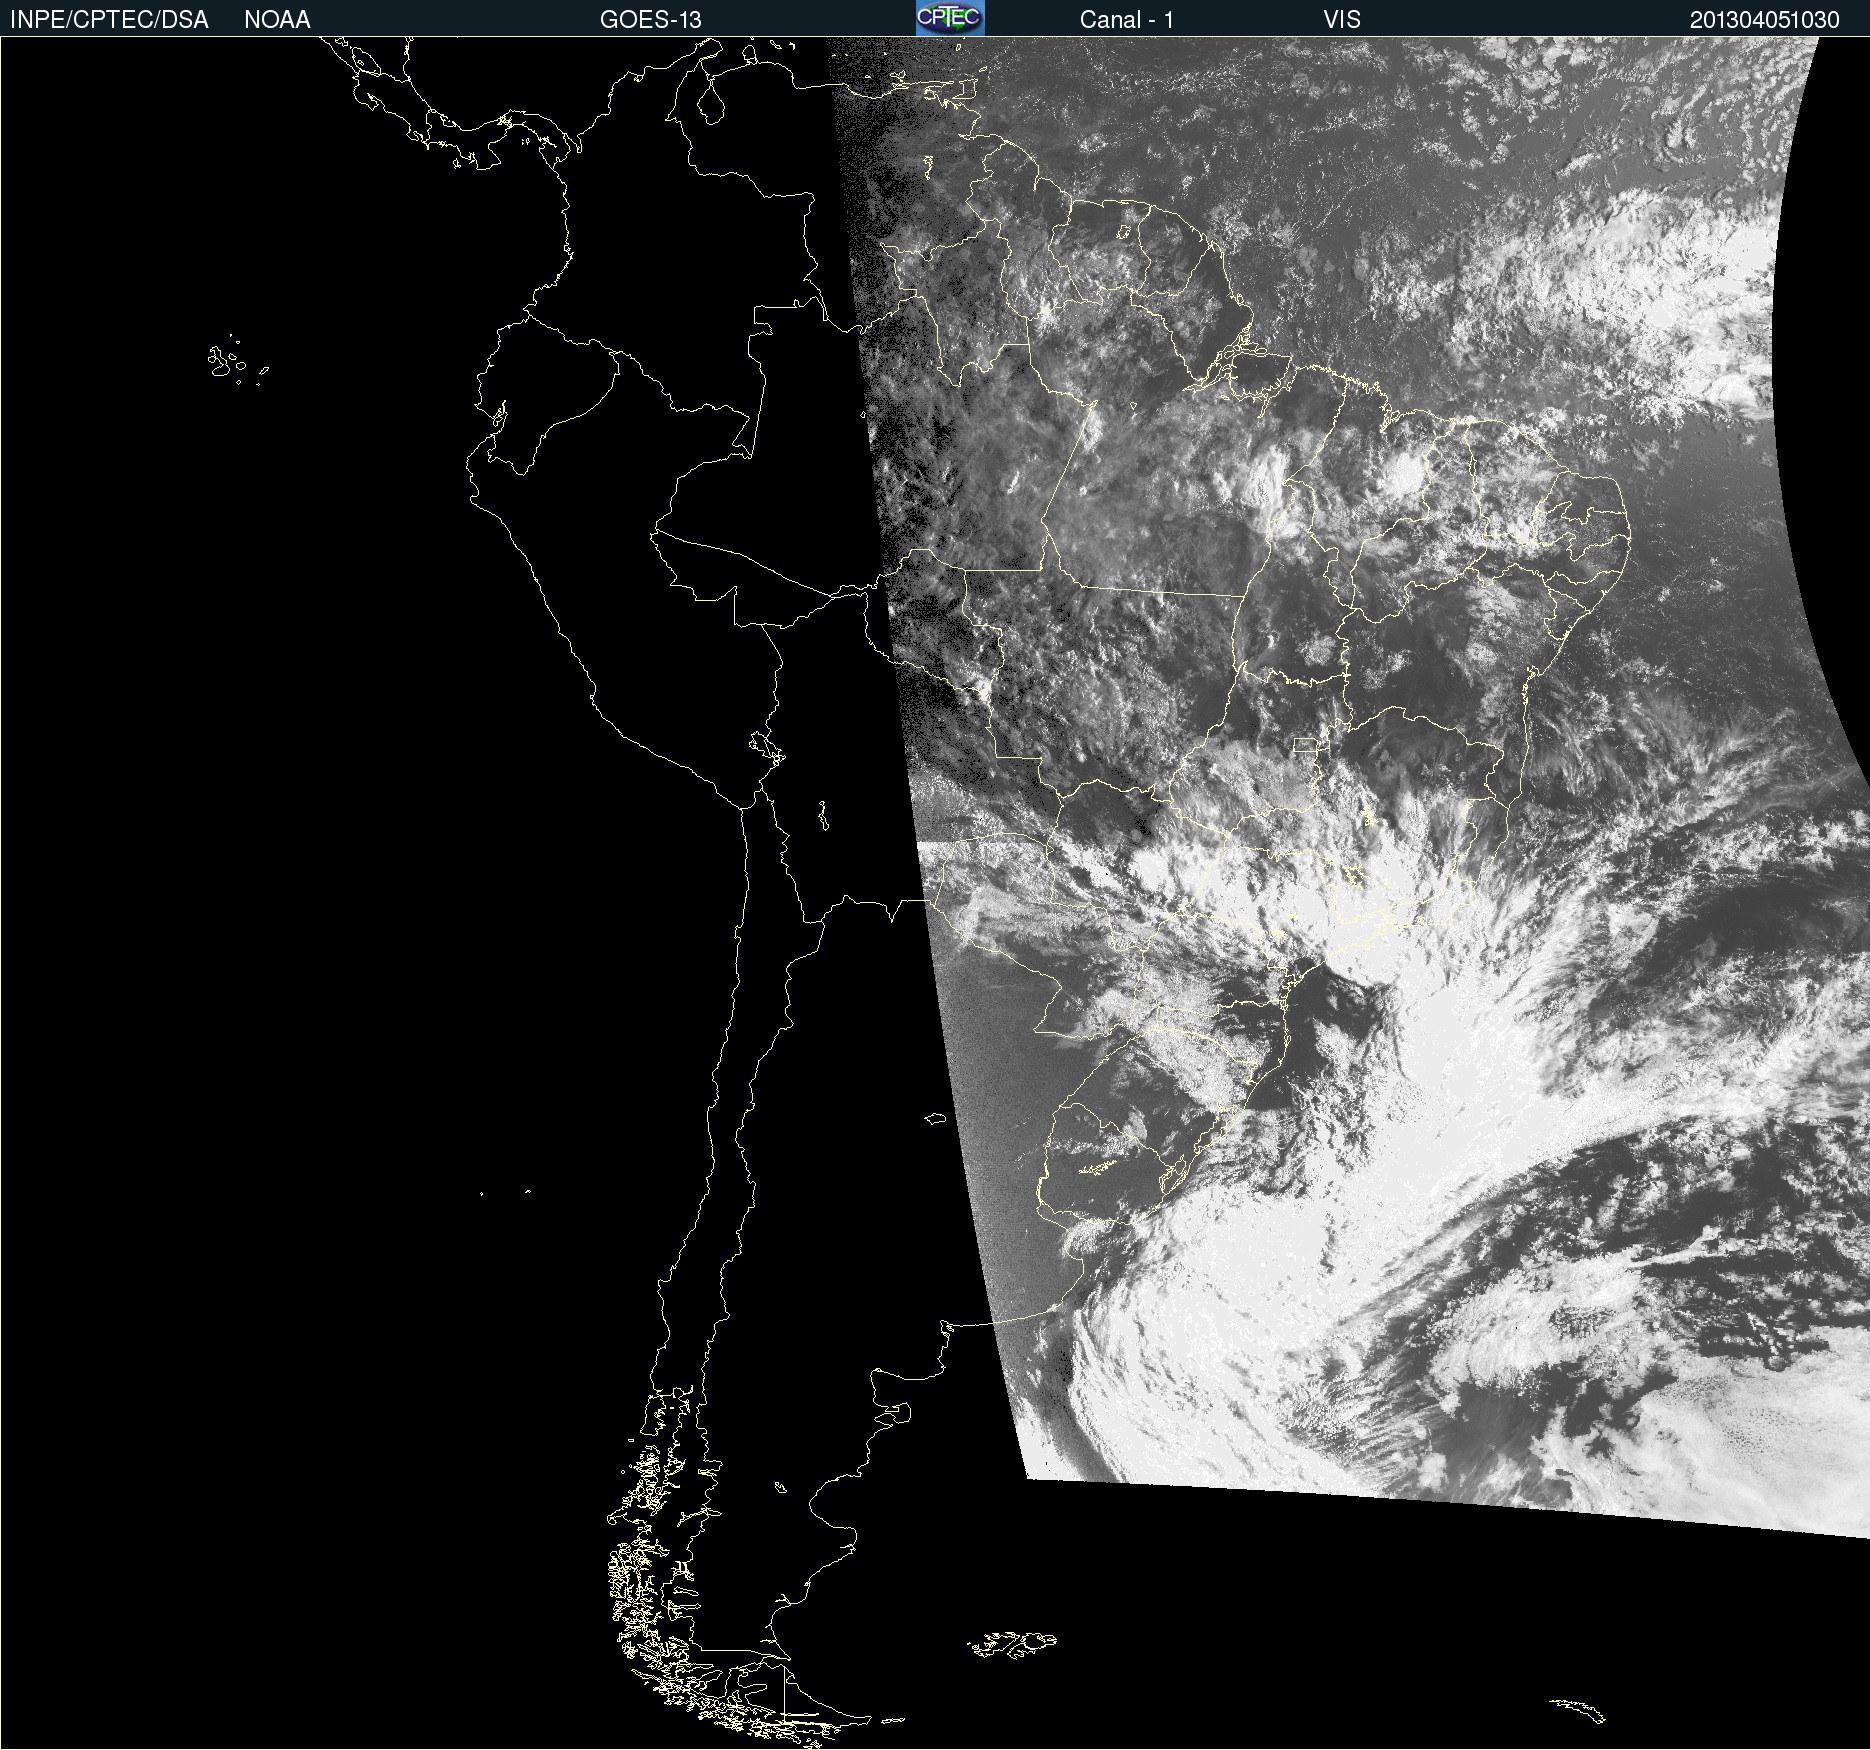
Task: Click the 'Canal - 1' channel label
Action: point(1127,20)
